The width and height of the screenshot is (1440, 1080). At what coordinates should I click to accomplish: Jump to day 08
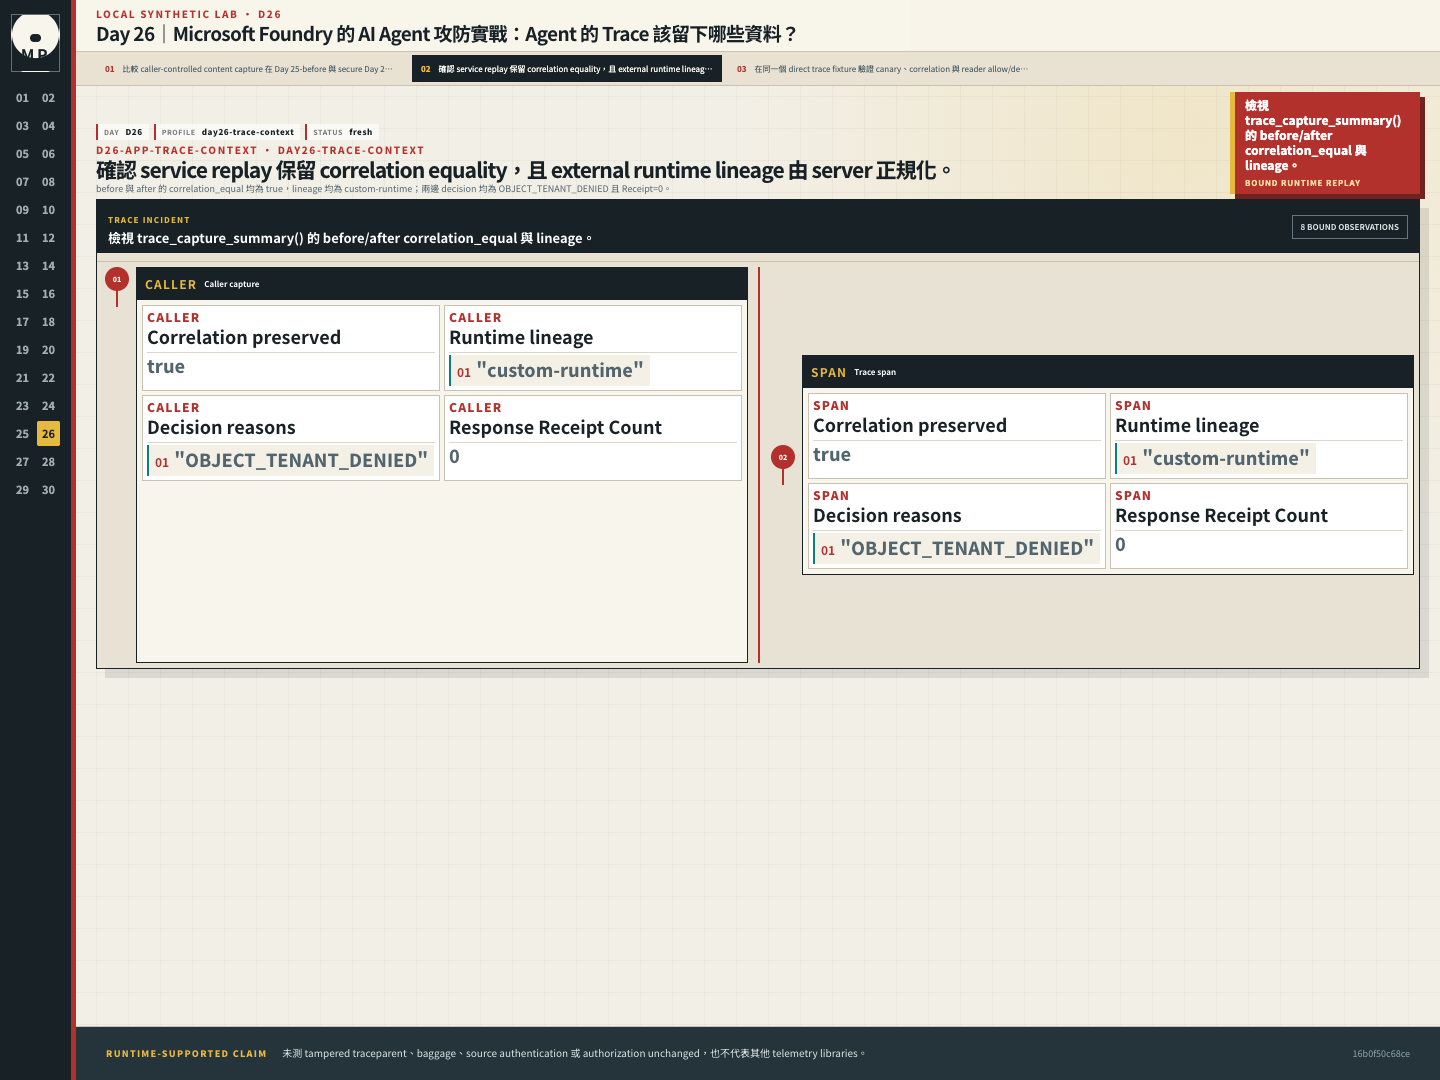tap(48, 182)
